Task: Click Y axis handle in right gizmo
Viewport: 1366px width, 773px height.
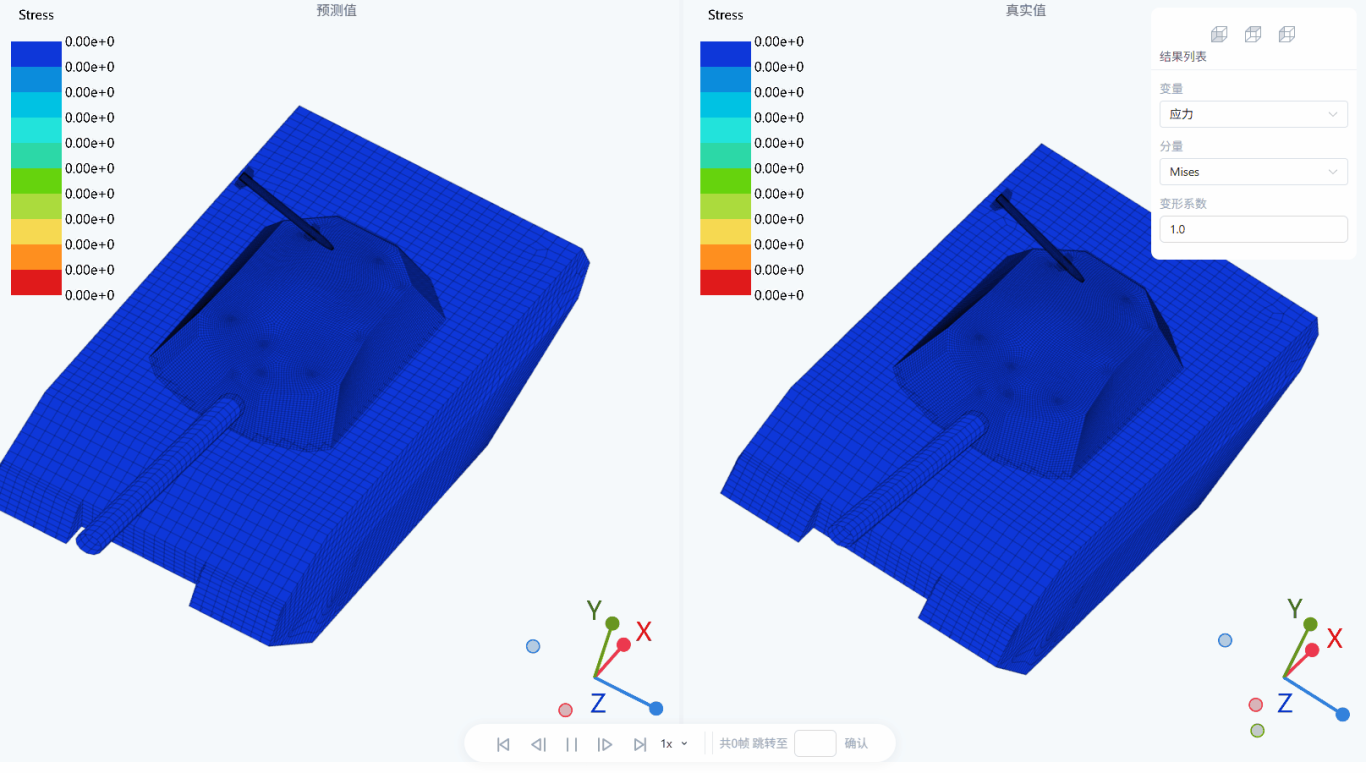Action: (x=1310, y=624)
